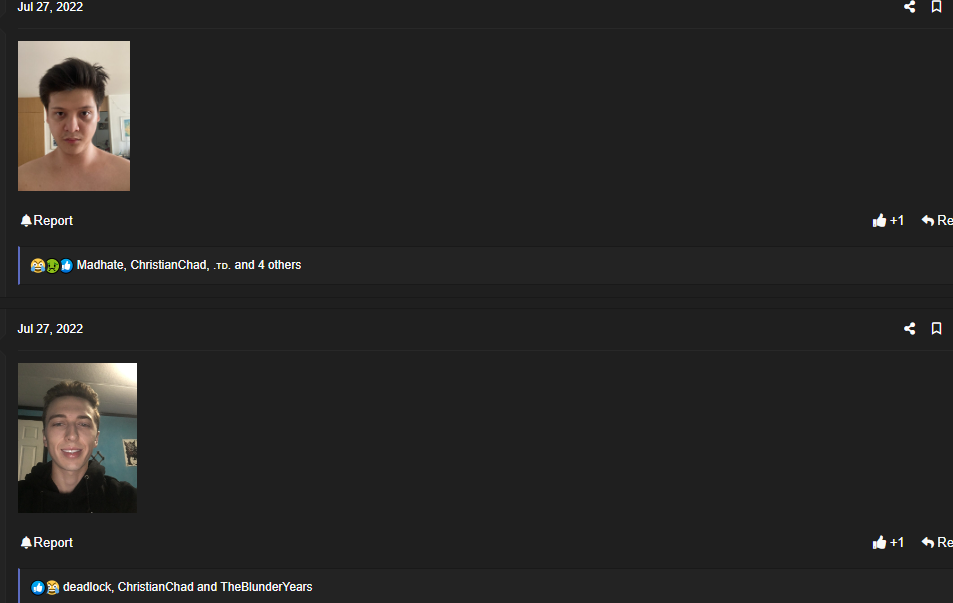Viewport: 953px width, 603px height.
Task: Open the second post's attached photo
Action: coord(77,438)
